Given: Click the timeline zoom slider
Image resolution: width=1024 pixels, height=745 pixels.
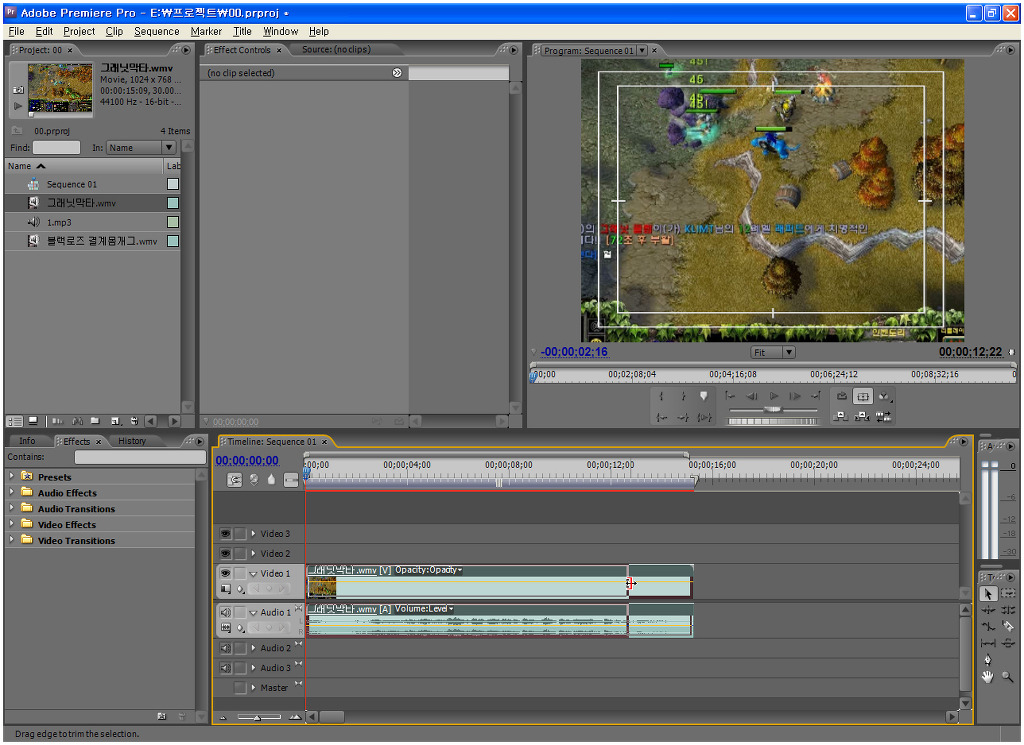Looking at the screenshot, I should tap(258, 717).
